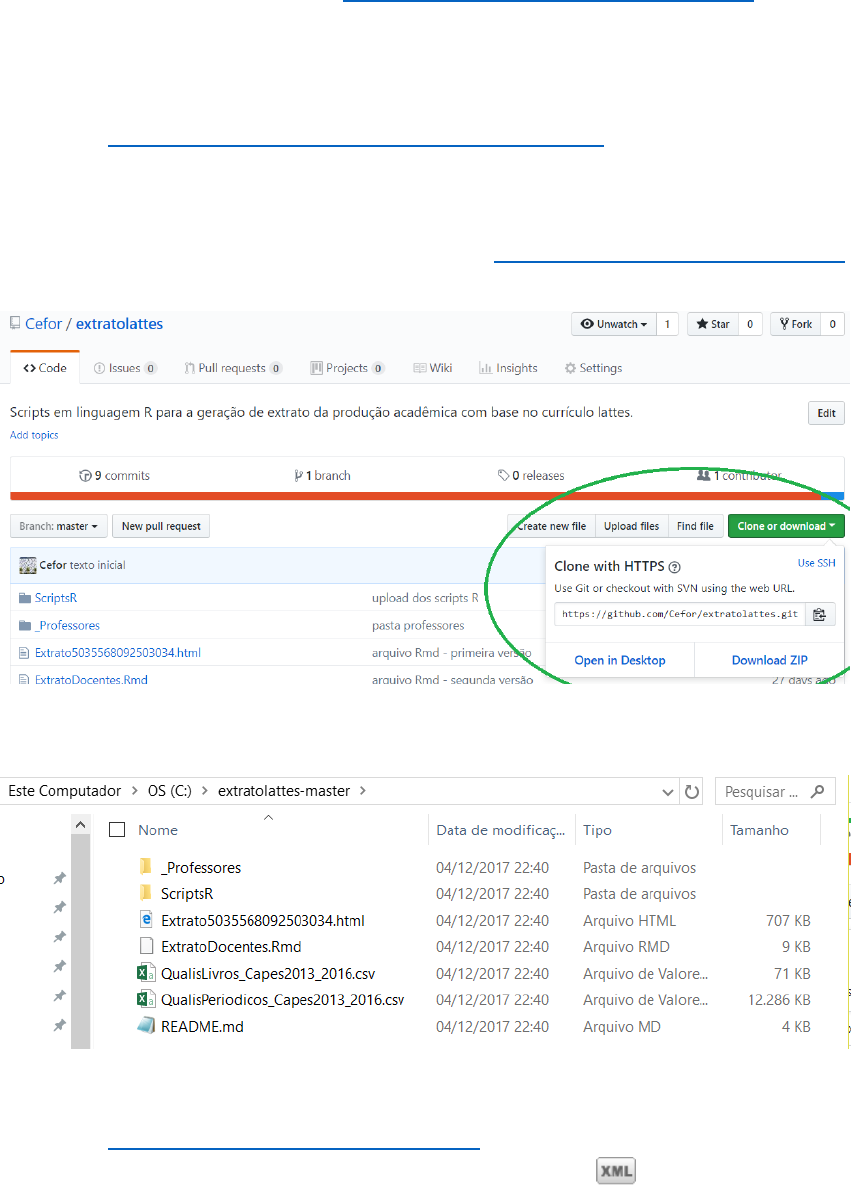Image resolution: width=851 pixels, height=1185 pixels.
Task: Switch to the Code tab
Action: 45,368
